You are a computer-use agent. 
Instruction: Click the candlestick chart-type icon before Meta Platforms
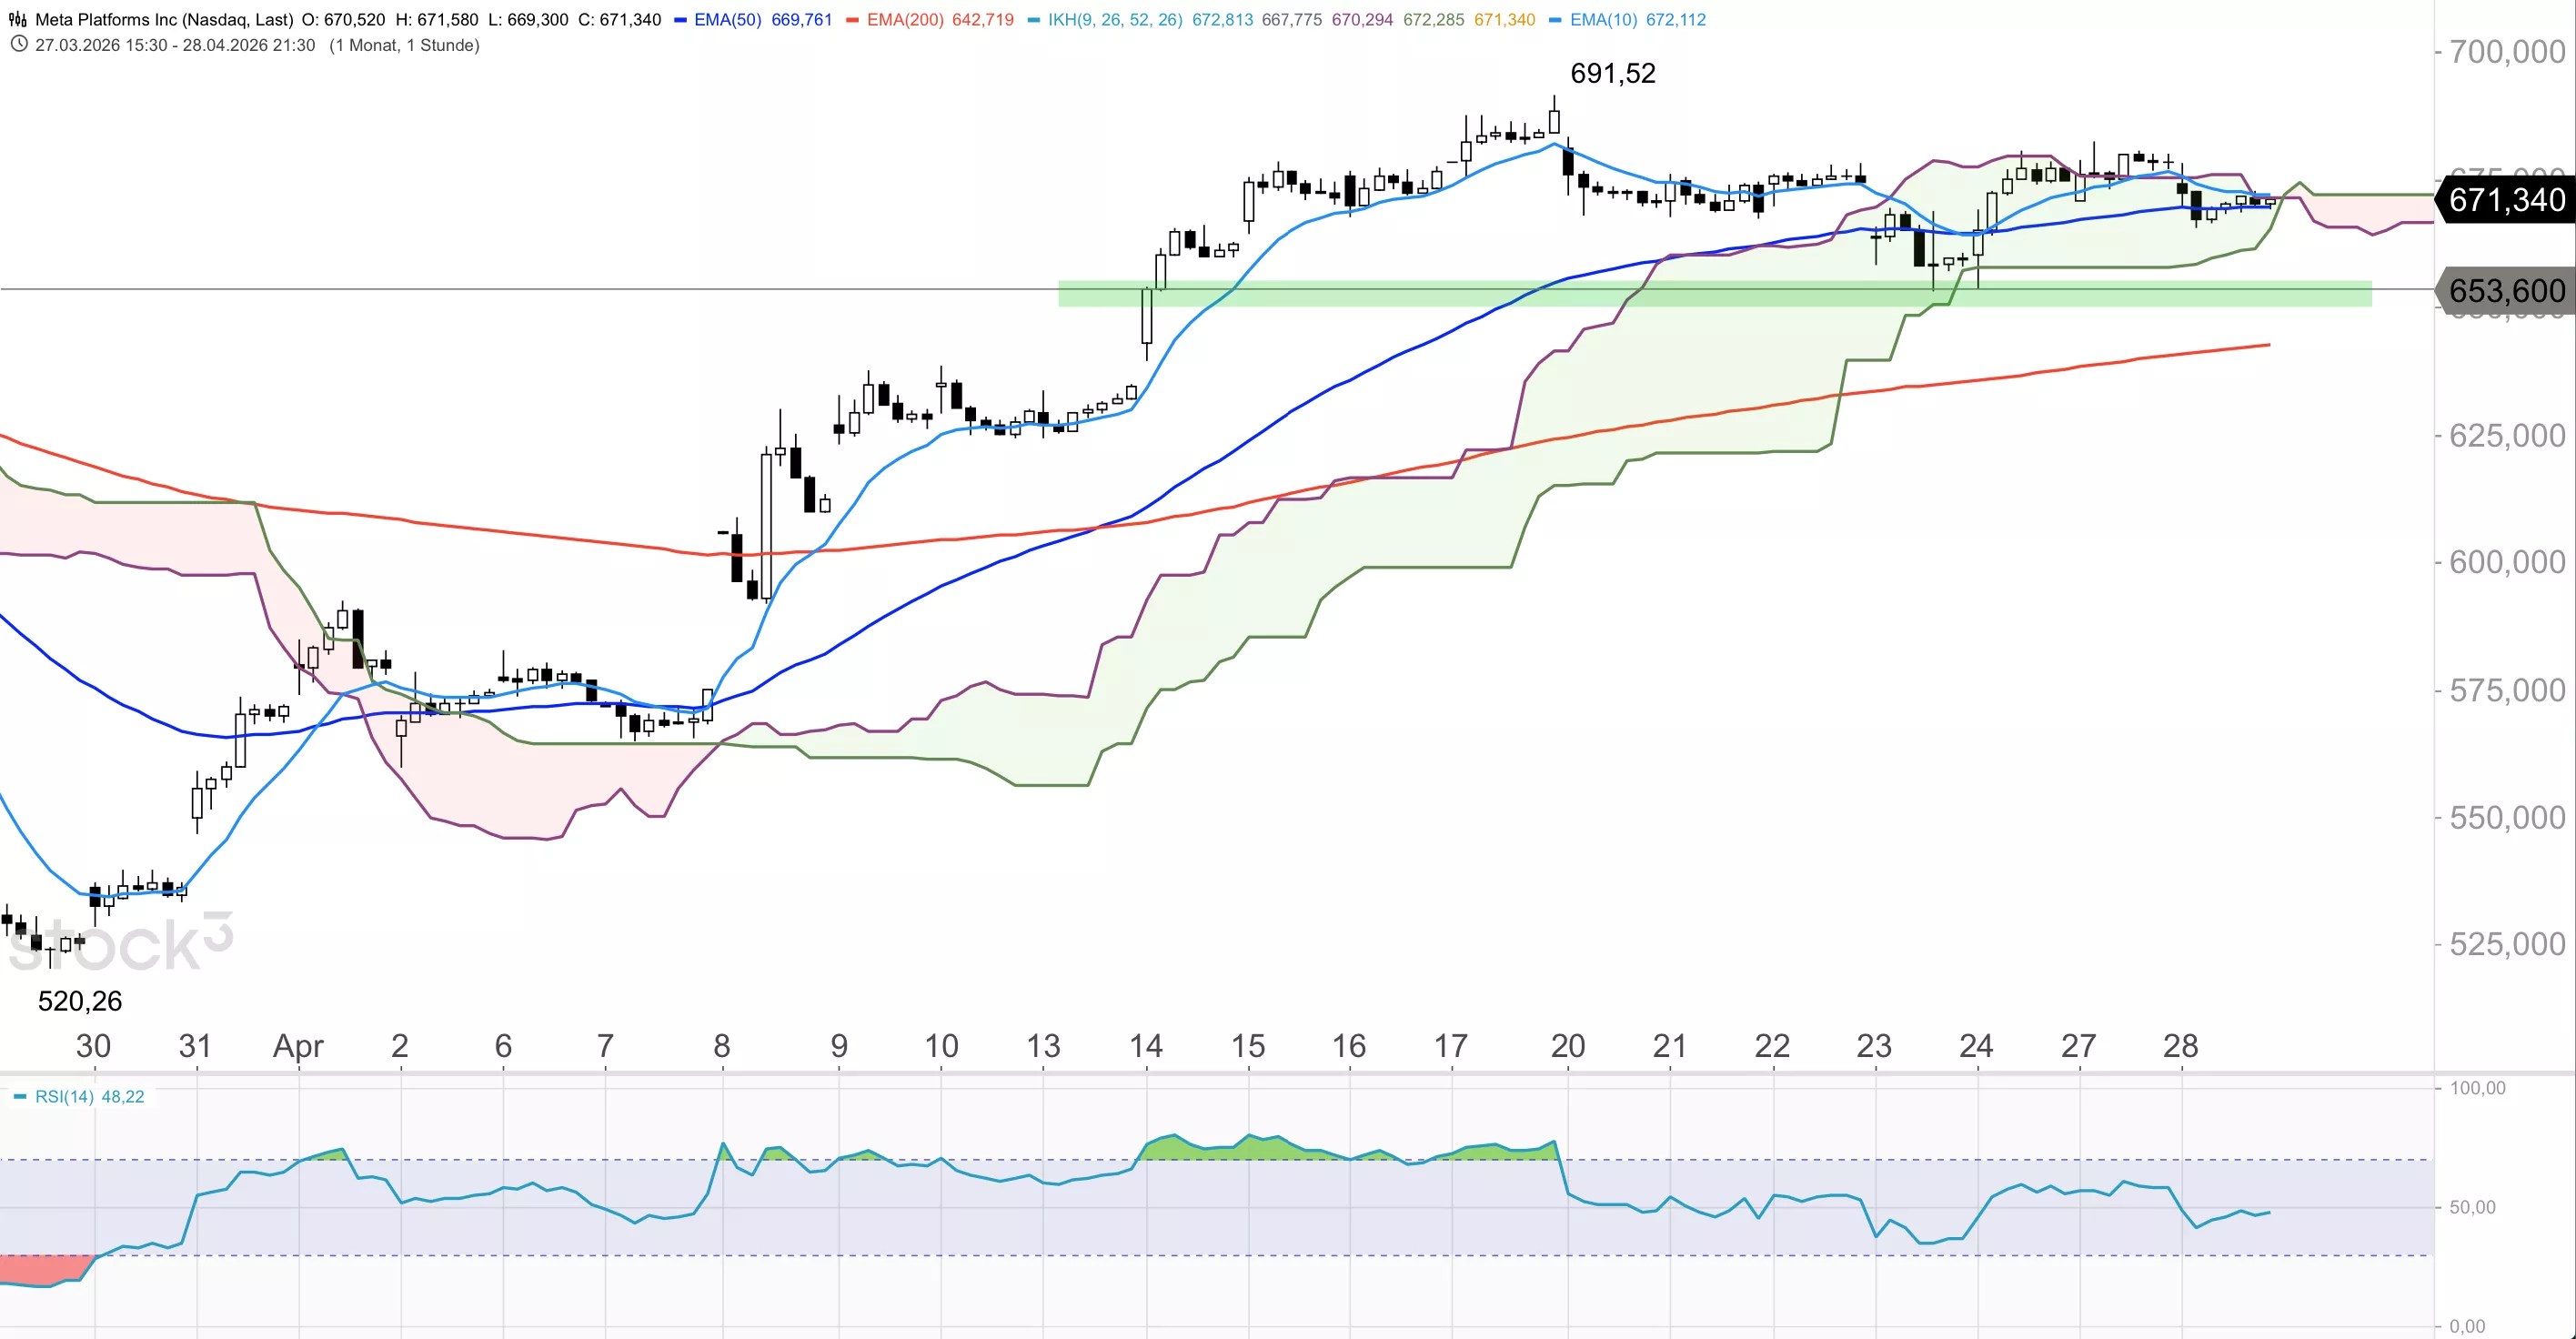tap(17, 19)
